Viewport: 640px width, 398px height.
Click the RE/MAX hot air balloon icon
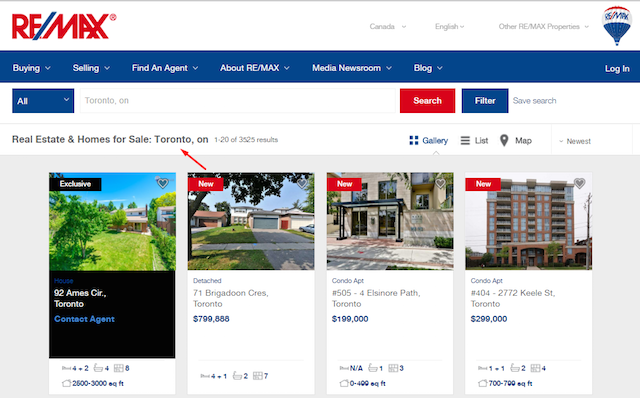(617, 25)
